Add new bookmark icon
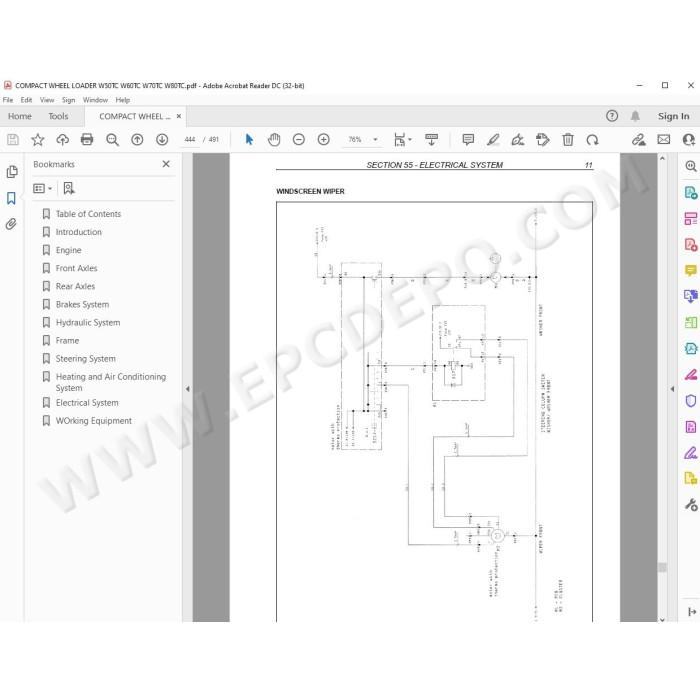 pos(69,188)
